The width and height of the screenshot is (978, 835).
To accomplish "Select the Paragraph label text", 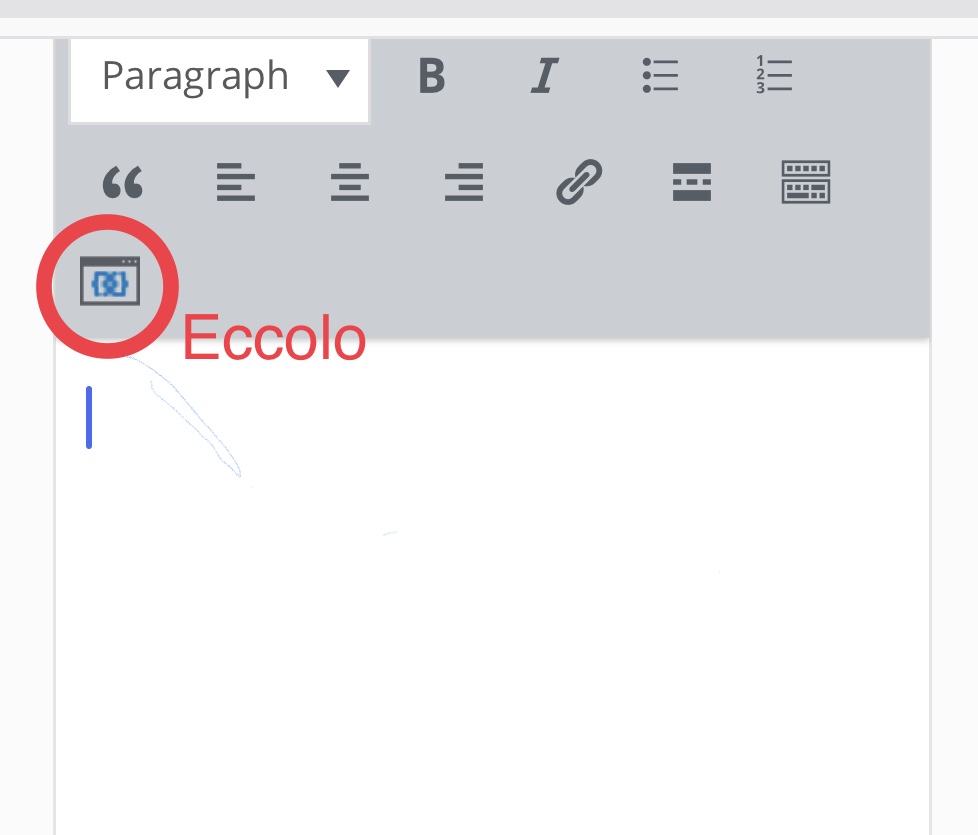I will pos(195,77).
